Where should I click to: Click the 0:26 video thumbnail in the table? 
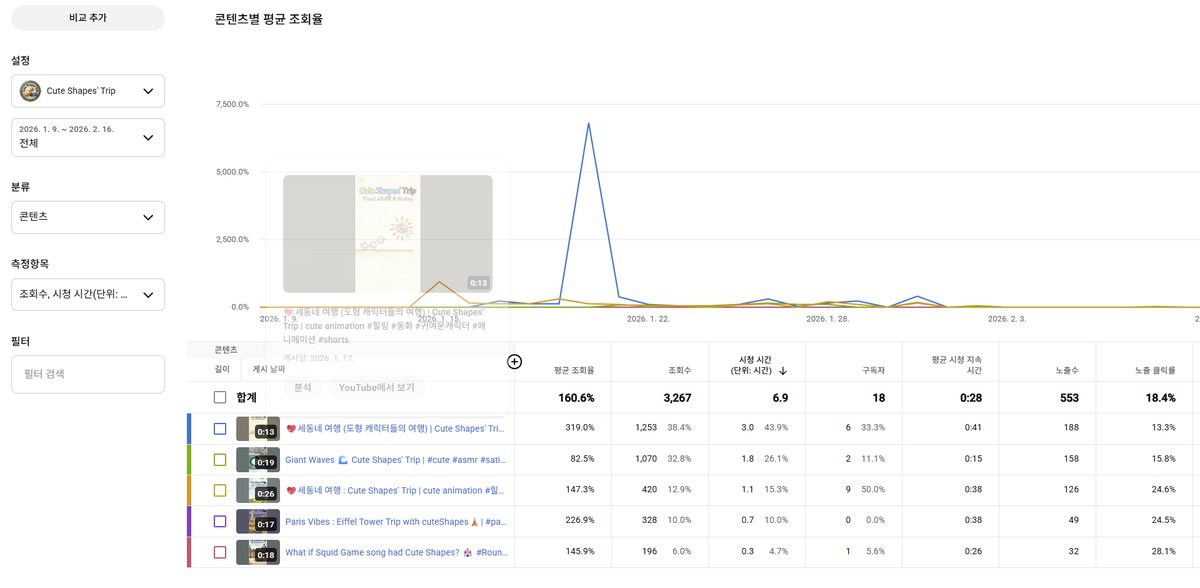[x=258, y=490]
